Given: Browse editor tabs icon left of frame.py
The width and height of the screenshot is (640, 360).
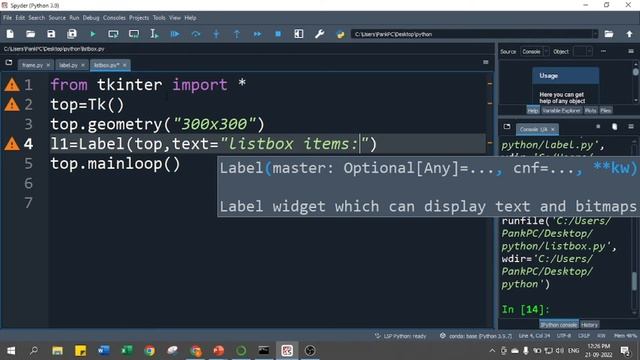Looking at the screenshot, I should [9, 62].
